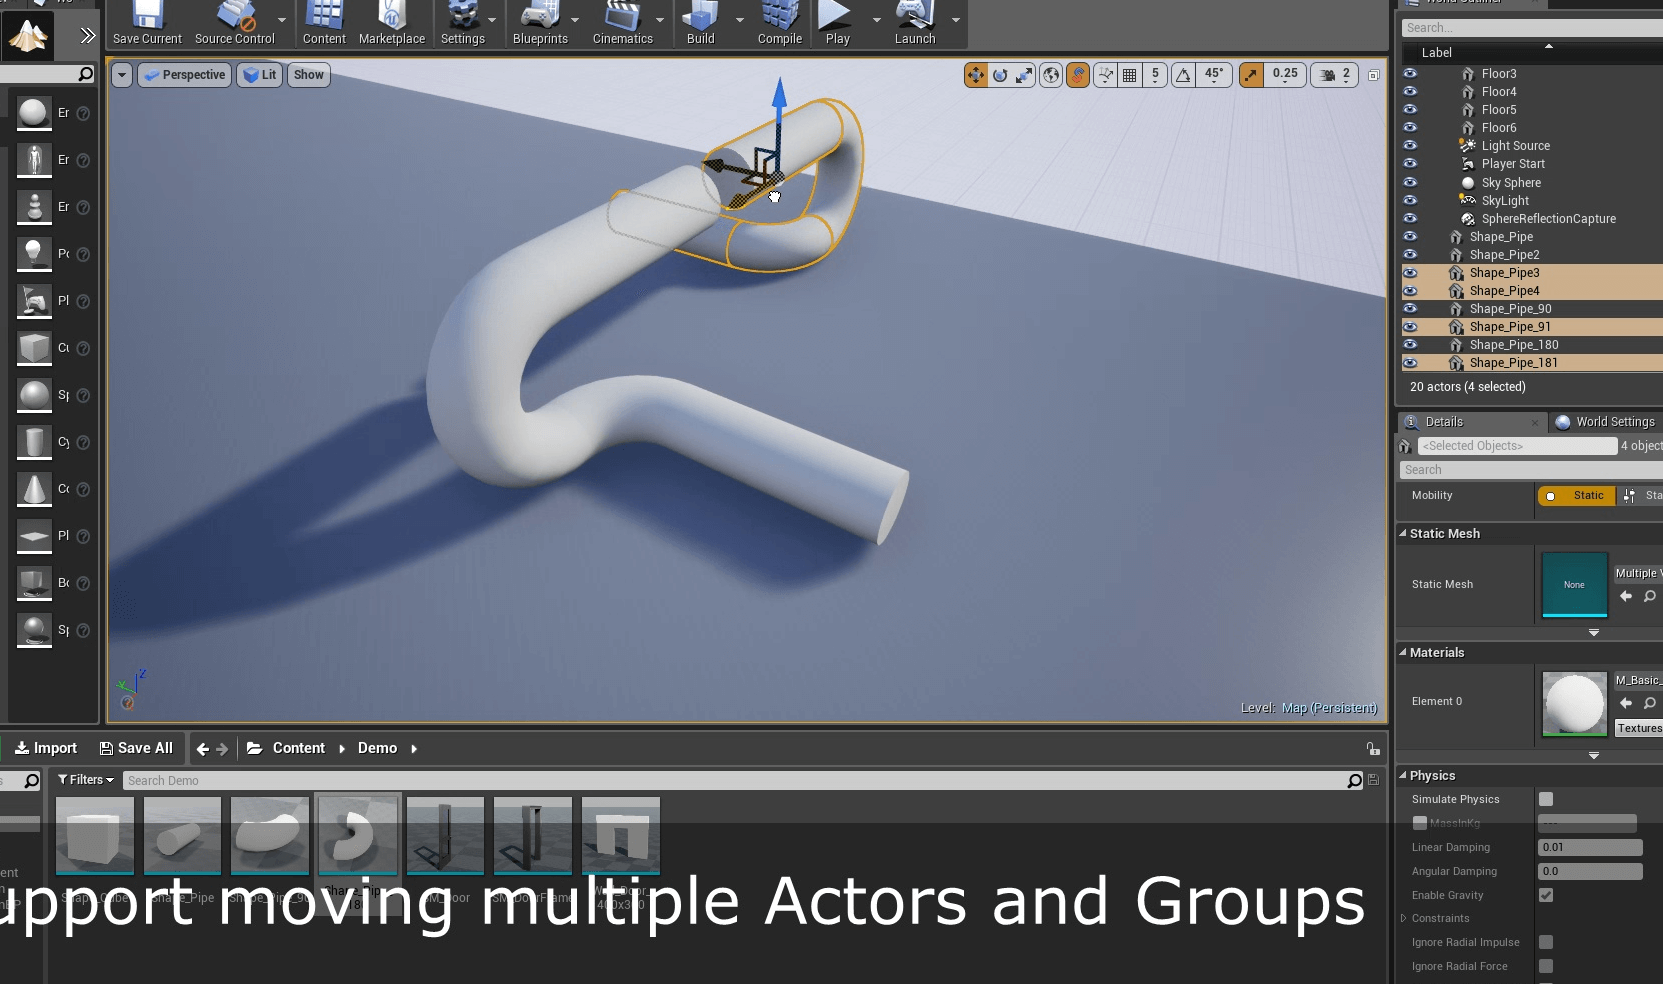This screenshot has height=984, width=1663.
Task: Expand Constraints property
Action: (1403, 918)
